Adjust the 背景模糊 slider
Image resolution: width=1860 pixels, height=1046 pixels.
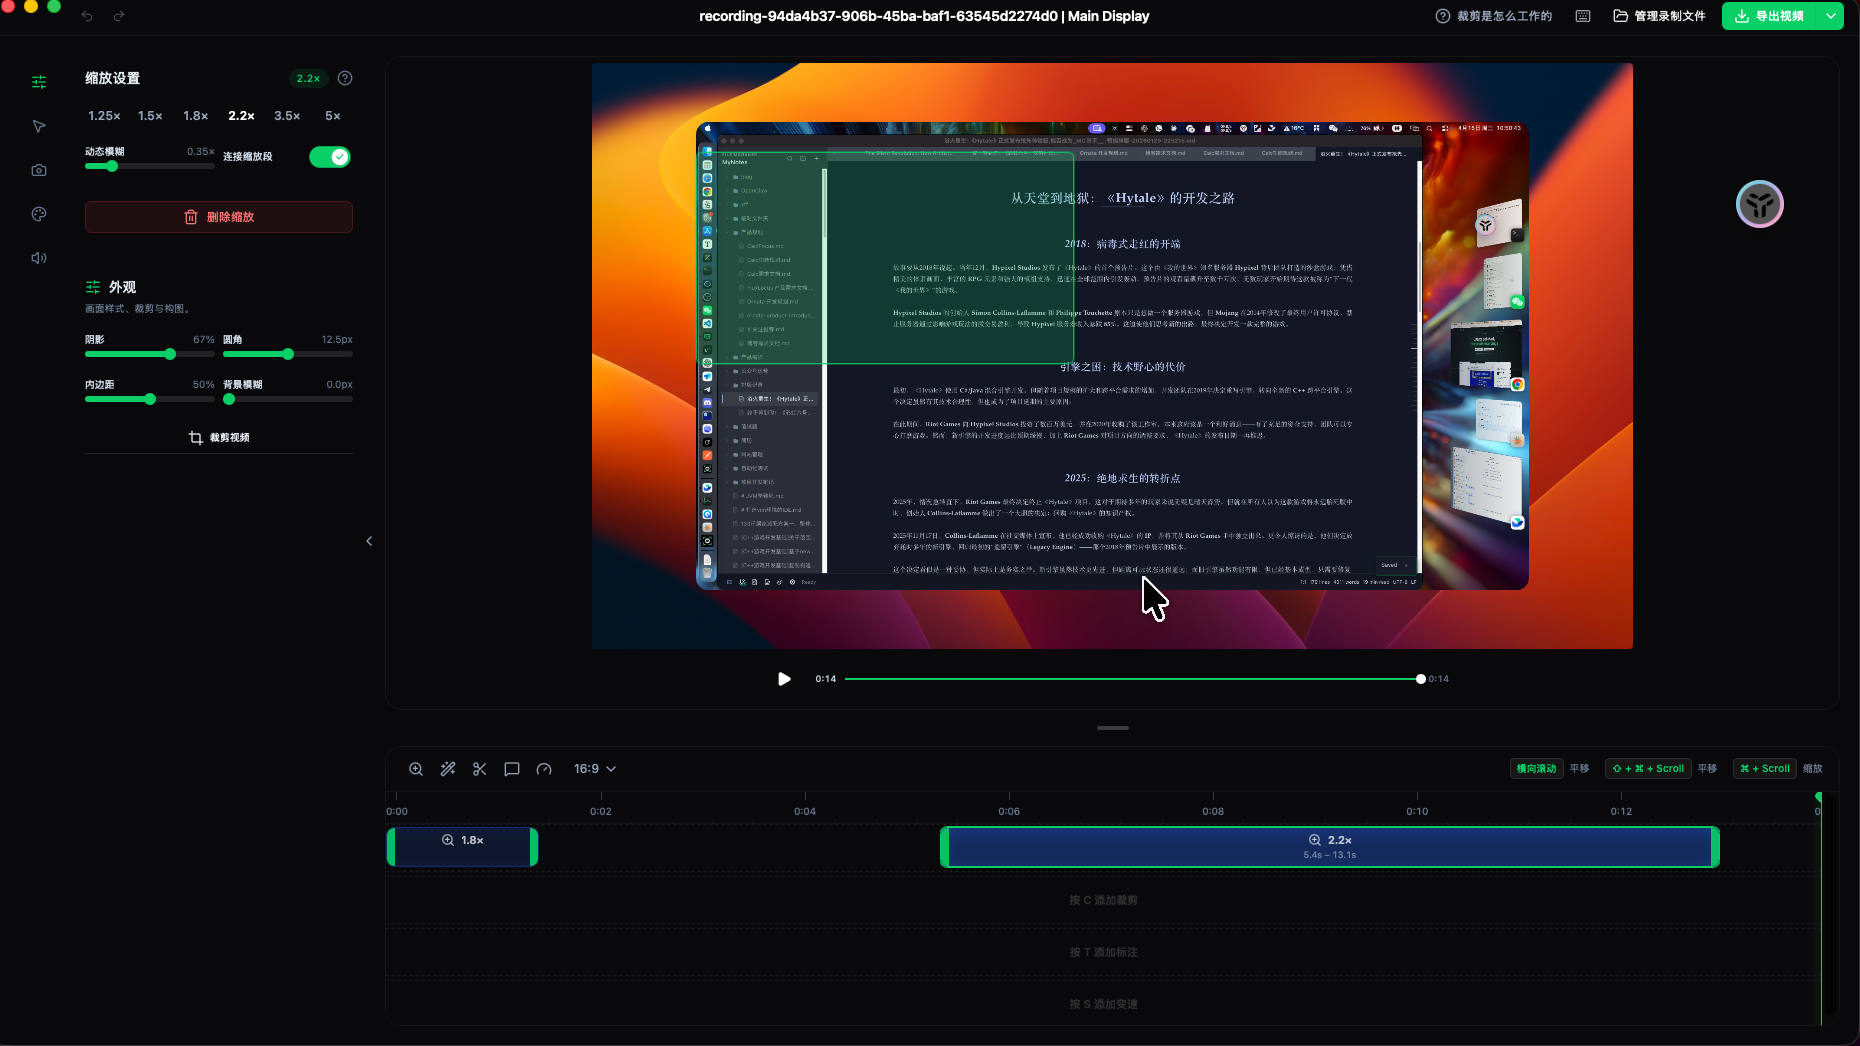coord(288,399)
